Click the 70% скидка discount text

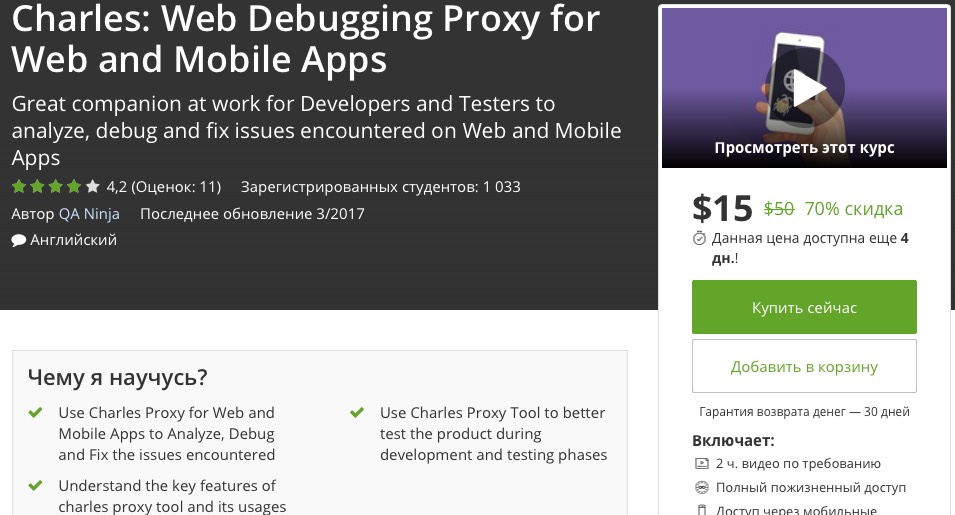[853, 209]
